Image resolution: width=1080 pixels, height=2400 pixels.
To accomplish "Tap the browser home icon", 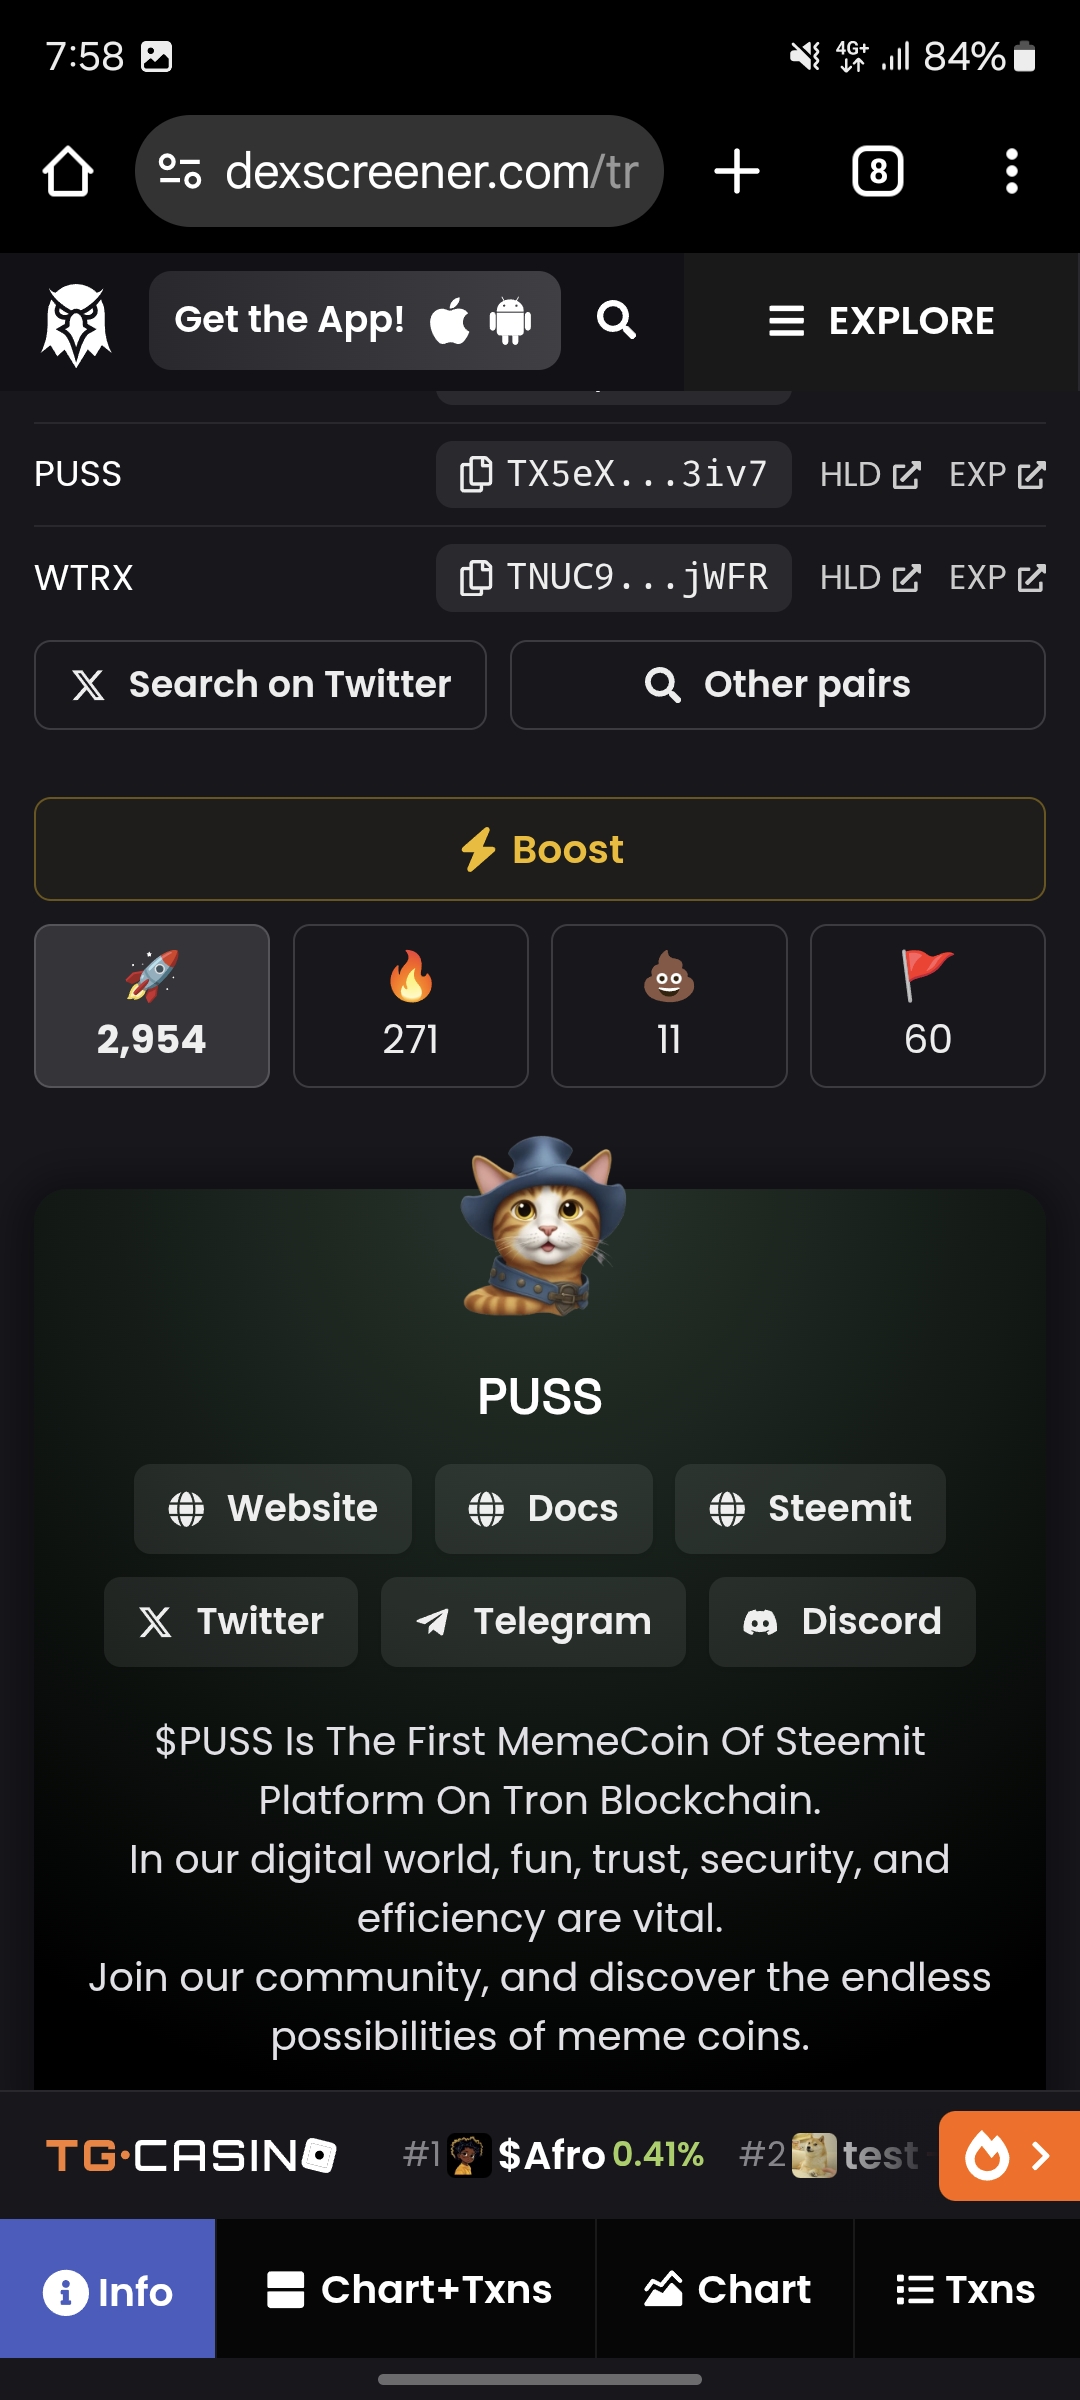I will (x=68, y=171).
